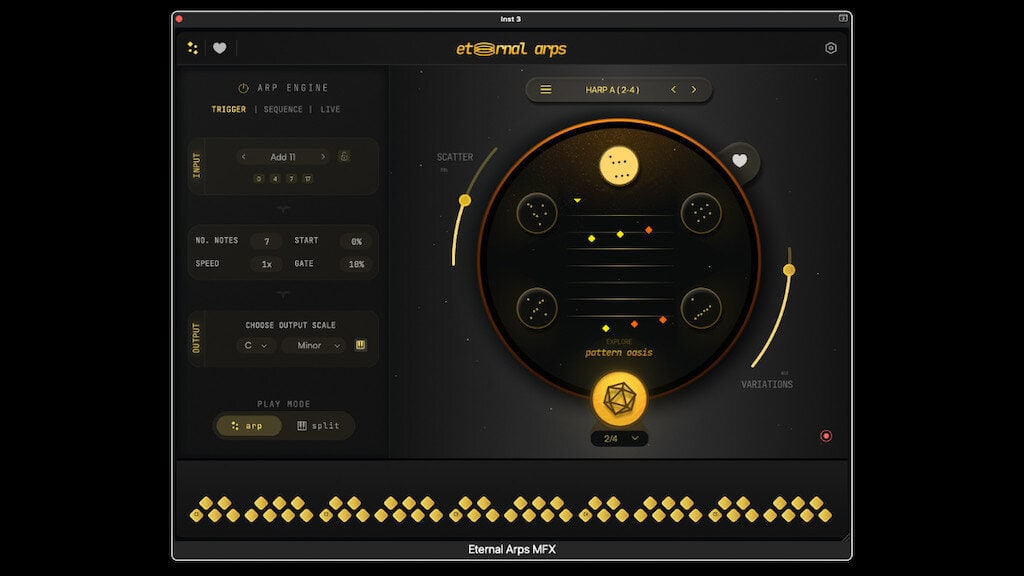
Task: Select the highlighted top pattern orb
Action: pos(618,166)
